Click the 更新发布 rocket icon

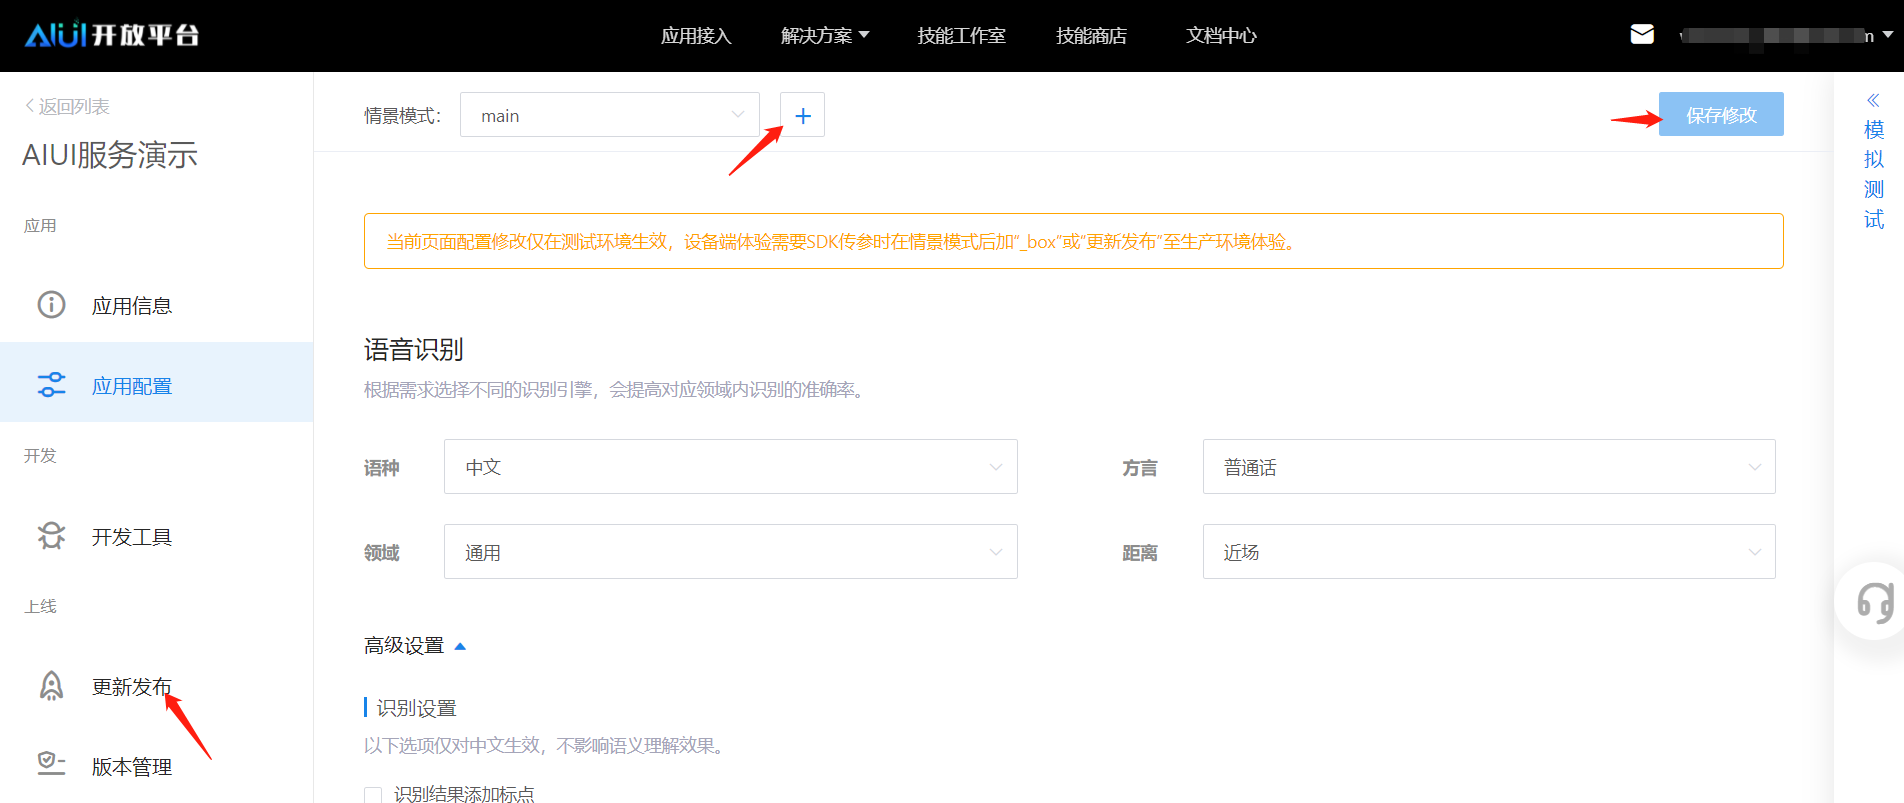click(x=51, y=686)
